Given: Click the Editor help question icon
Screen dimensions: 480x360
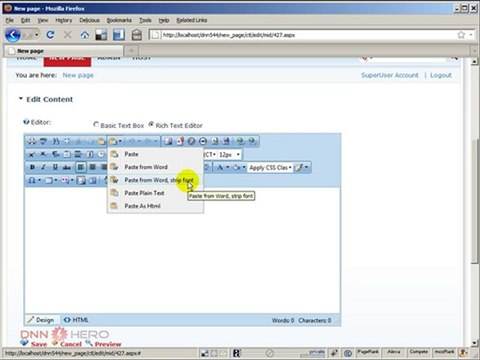Looking at the screenshot, I should tap(26, 122).
